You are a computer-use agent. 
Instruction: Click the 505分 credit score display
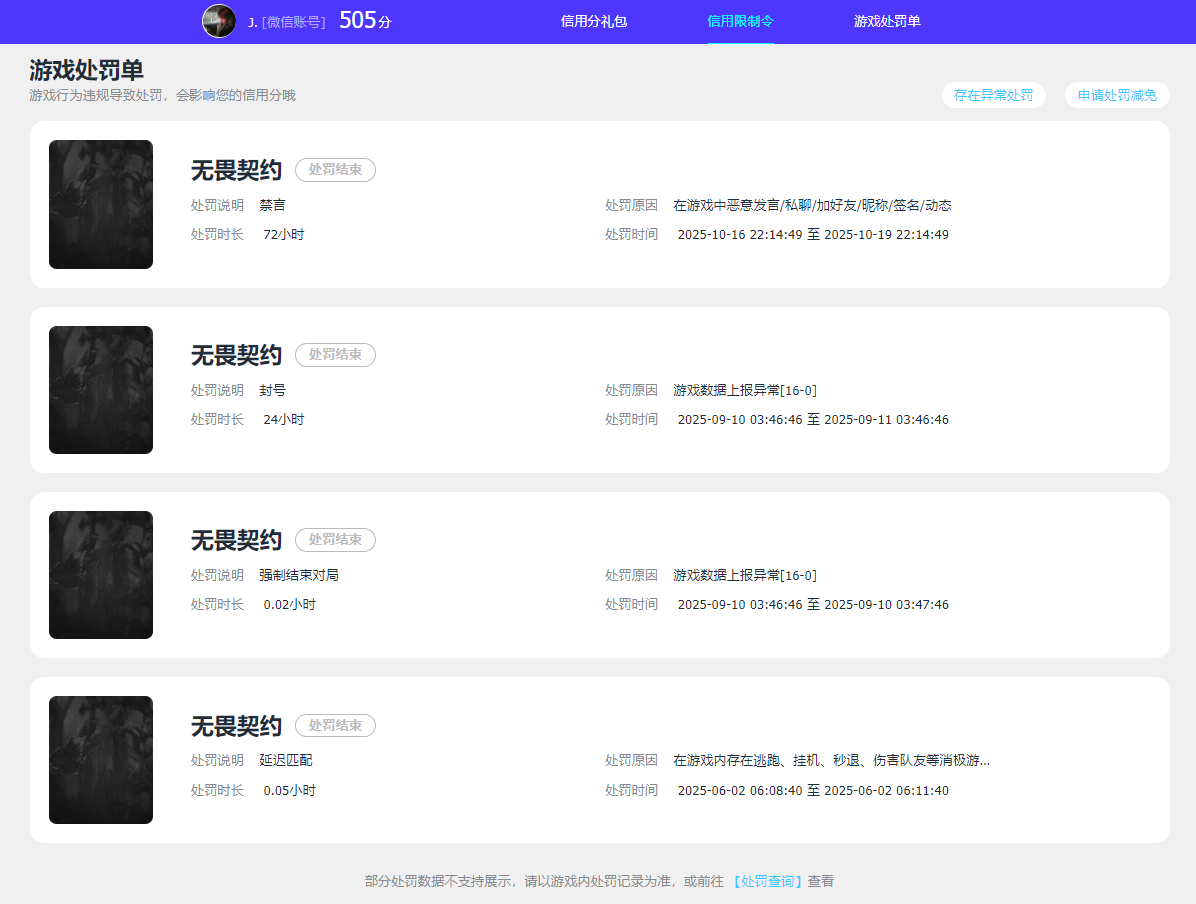(x=361, y=18)
